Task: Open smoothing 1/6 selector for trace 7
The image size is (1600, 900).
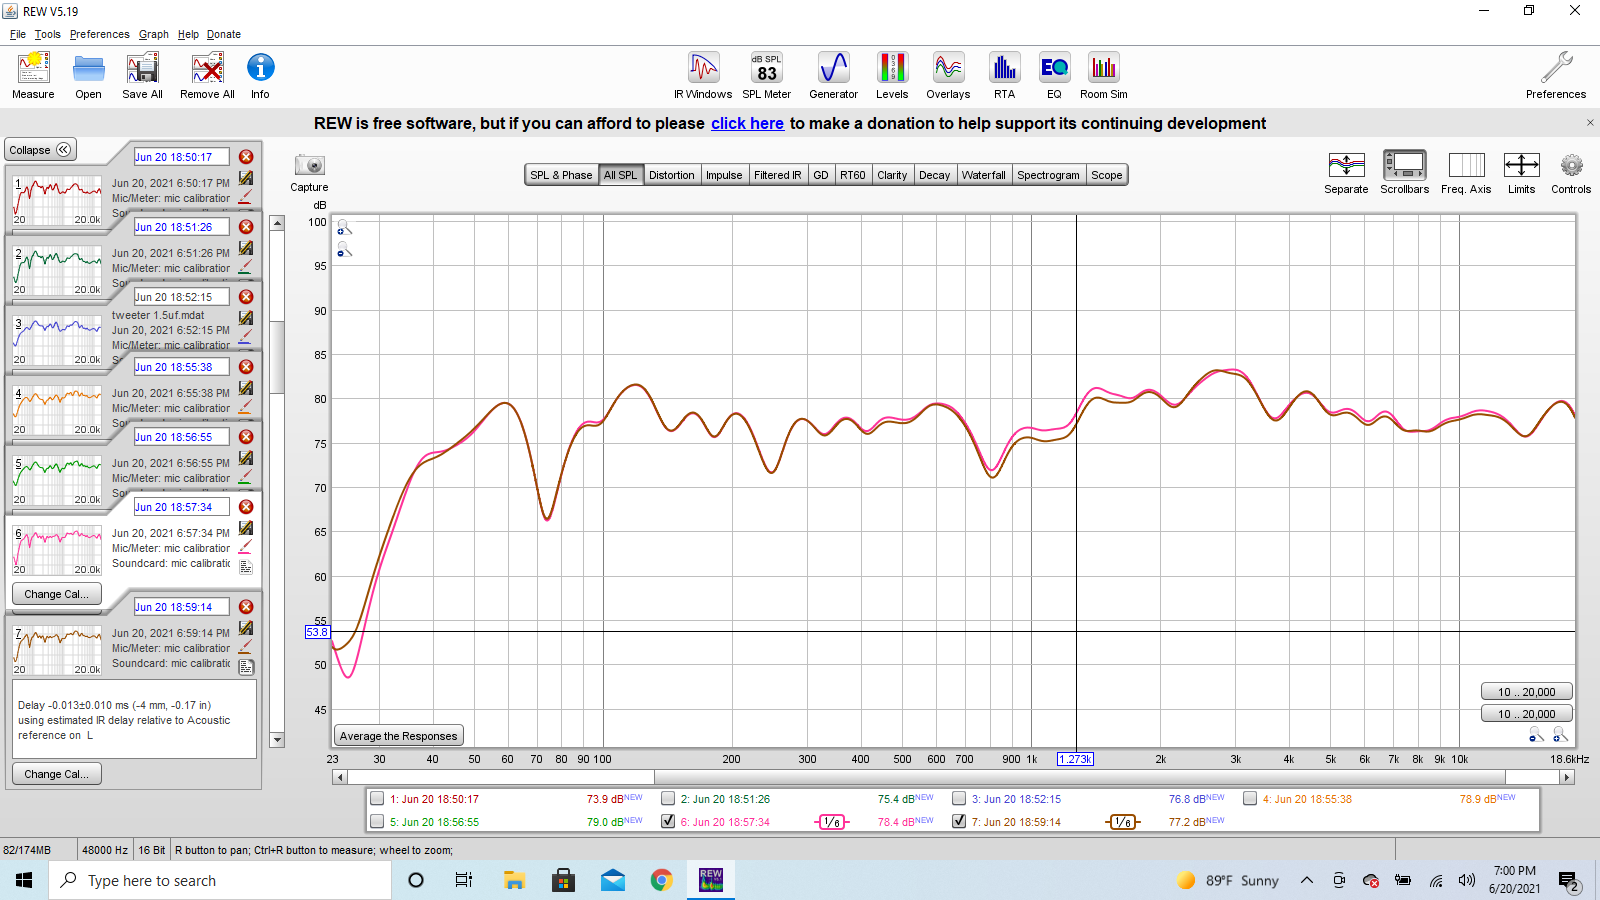Action: tap(1123, 822)
